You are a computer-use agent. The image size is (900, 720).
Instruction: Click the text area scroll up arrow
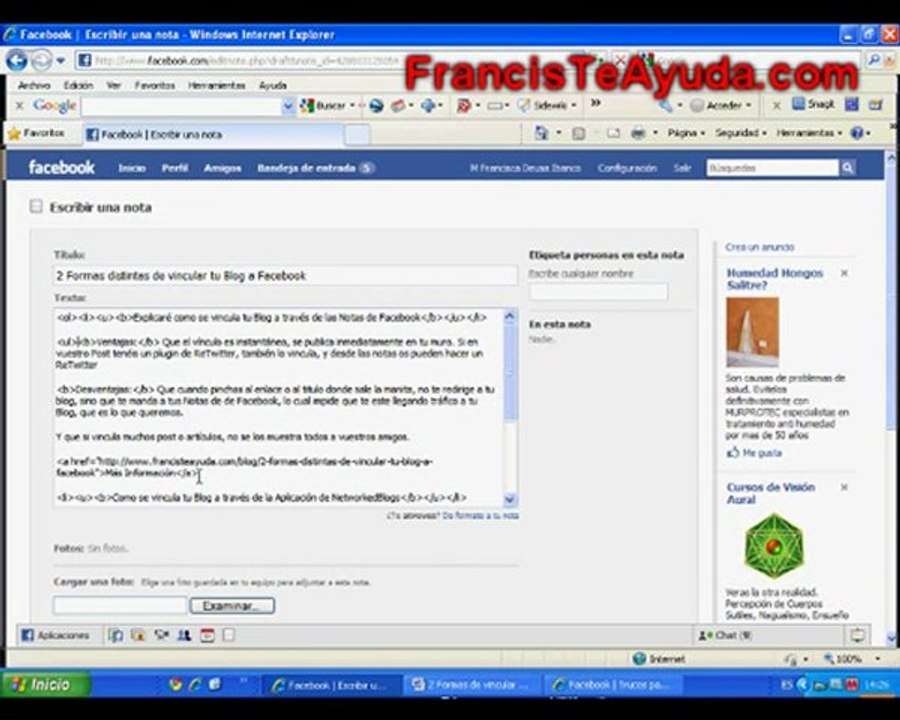[510, 316]
